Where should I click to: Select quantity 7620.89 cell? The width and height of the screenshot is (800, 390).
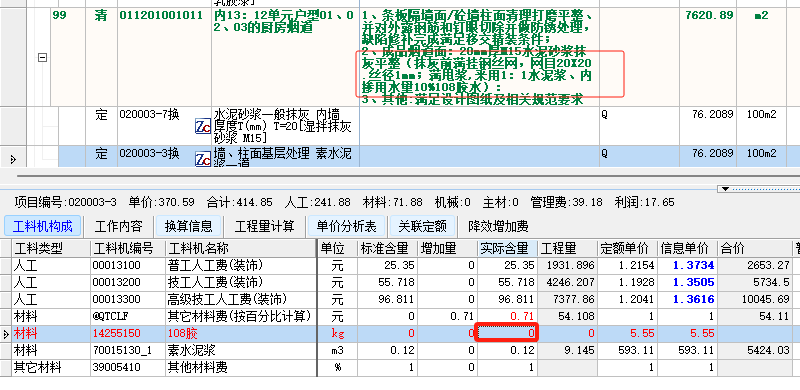click(x=708, y=15)
